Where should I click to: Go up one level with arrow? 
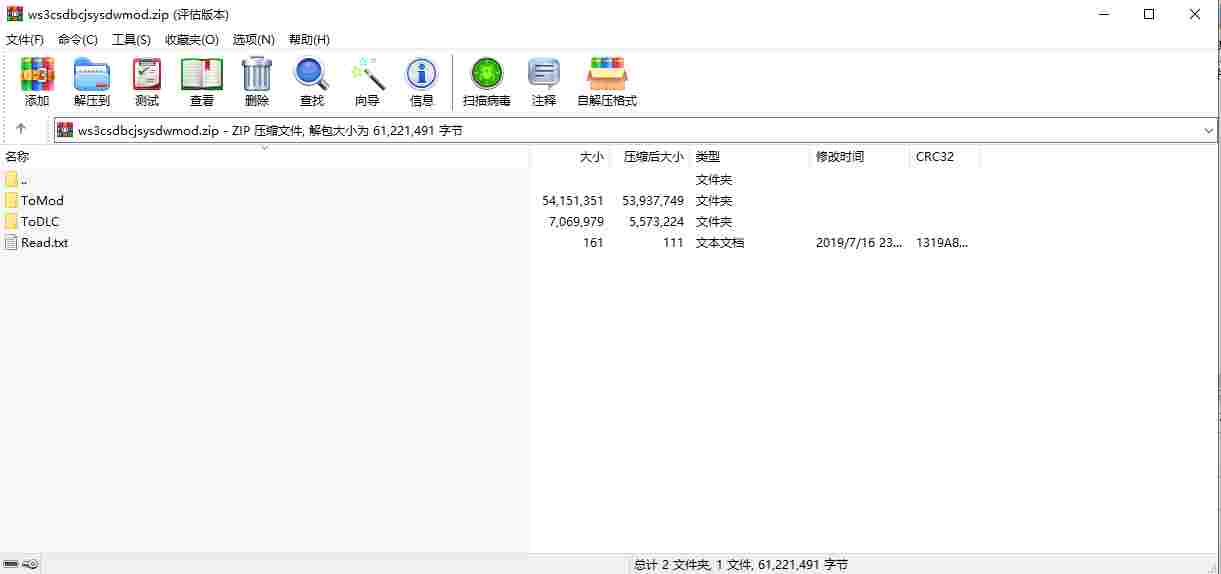21,130
